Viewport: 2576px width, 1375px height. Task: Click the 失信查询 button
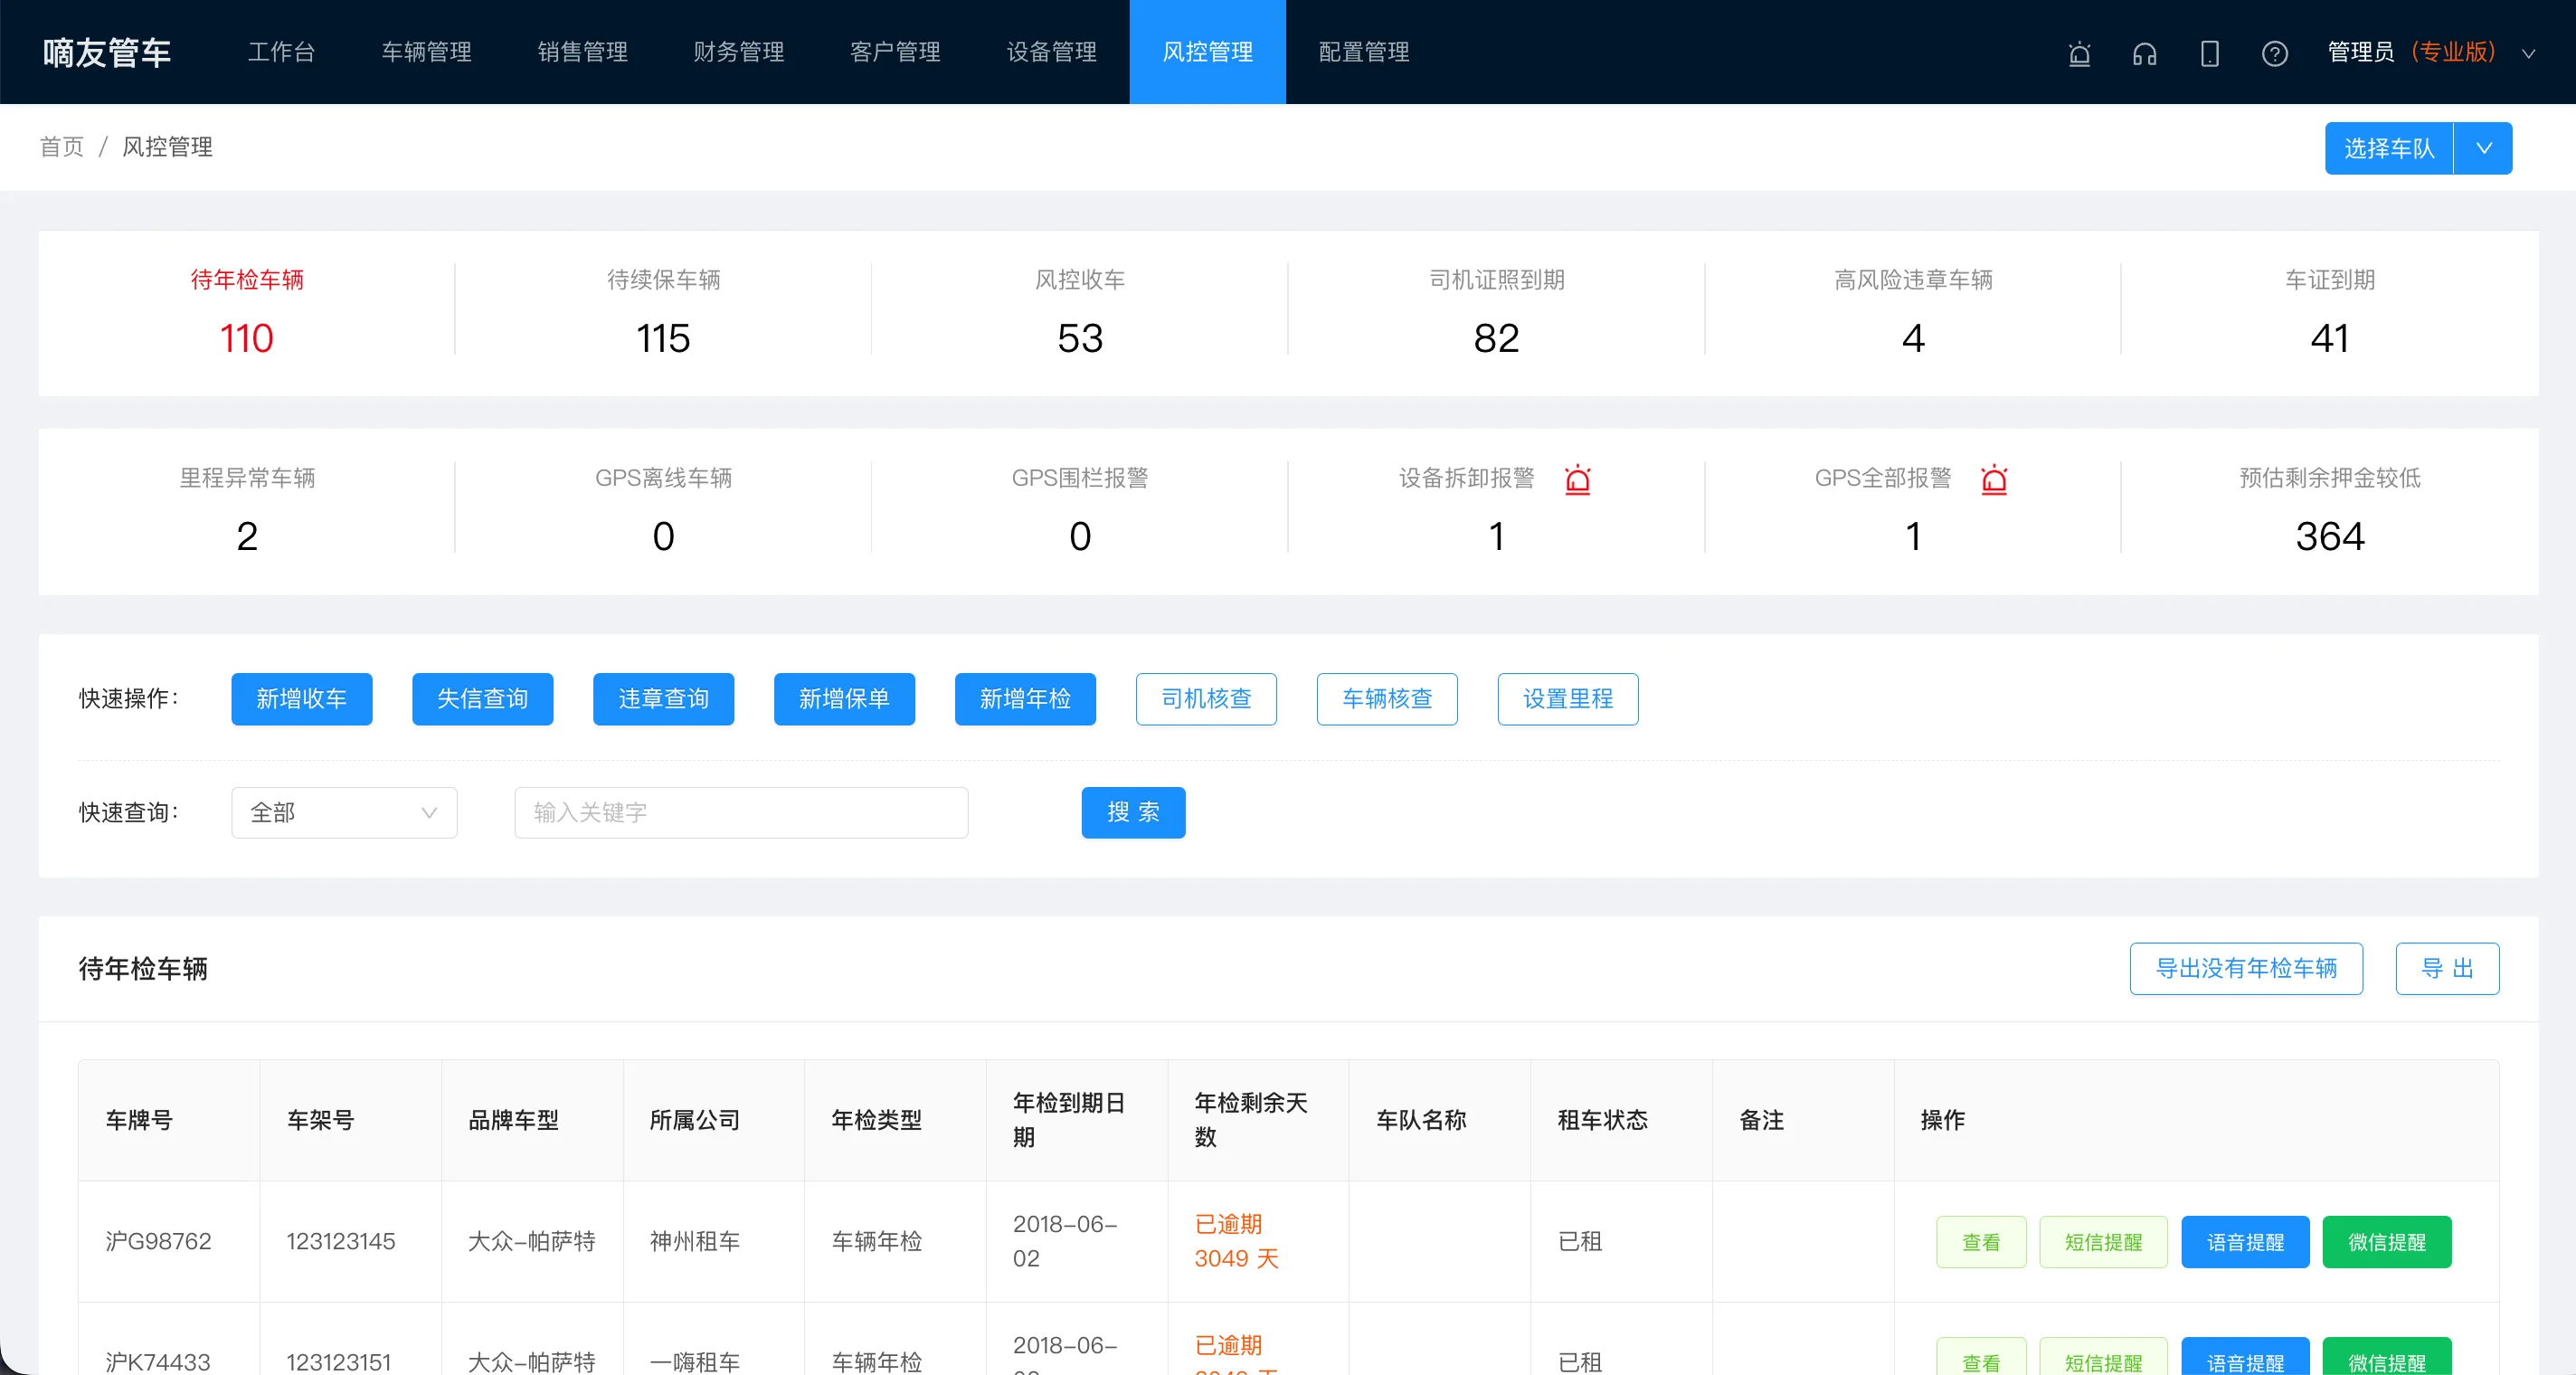click(x=482, y=699)
